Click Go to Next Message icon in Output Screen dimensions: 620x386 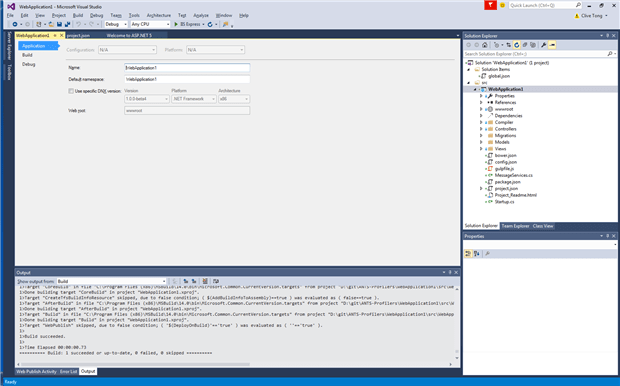(194, 281)
